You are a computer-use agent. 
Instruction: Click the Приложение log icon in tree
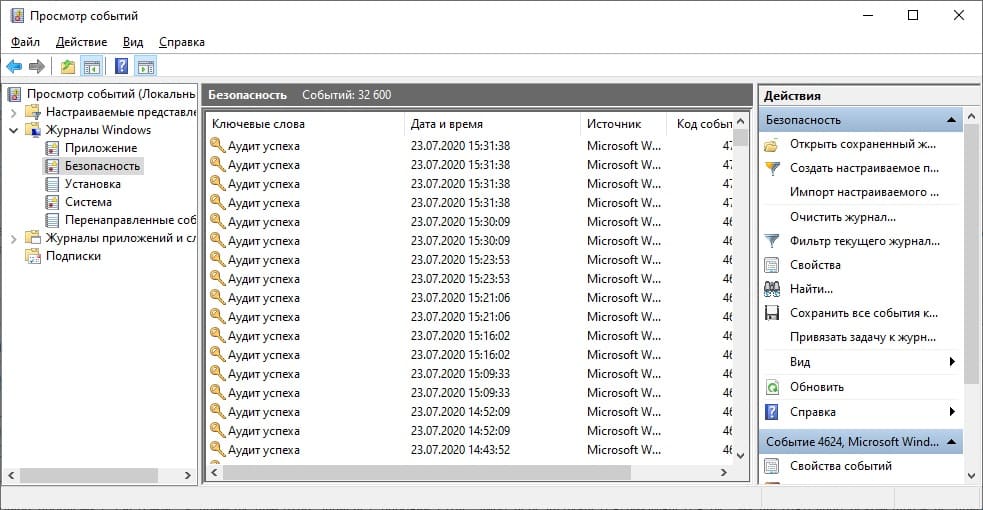(53, 148)
